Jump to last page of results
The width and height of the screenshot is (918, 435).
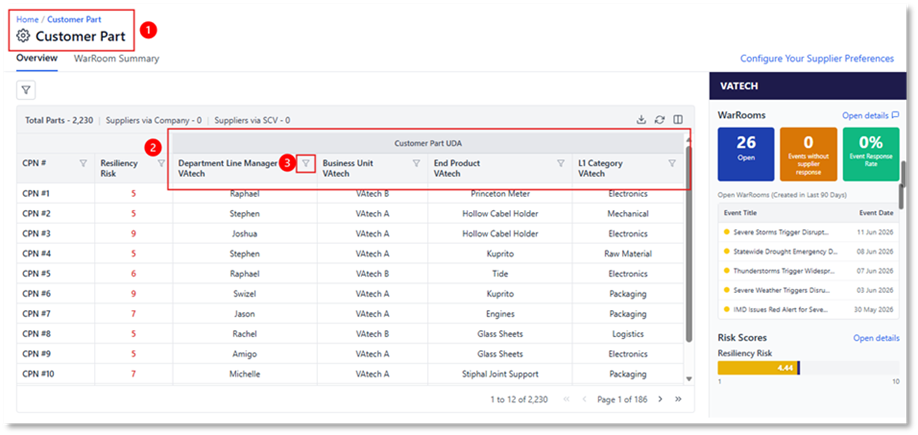(678, 399)
